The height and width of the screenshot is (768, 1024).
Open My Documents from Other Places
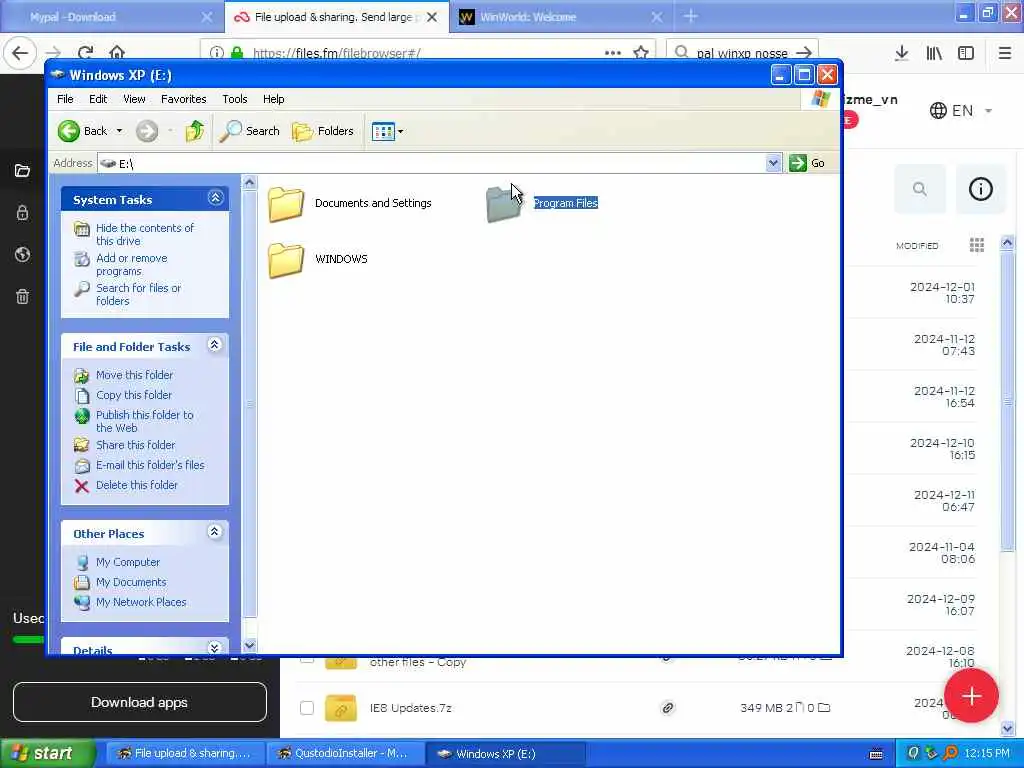[x=131, y=583]
